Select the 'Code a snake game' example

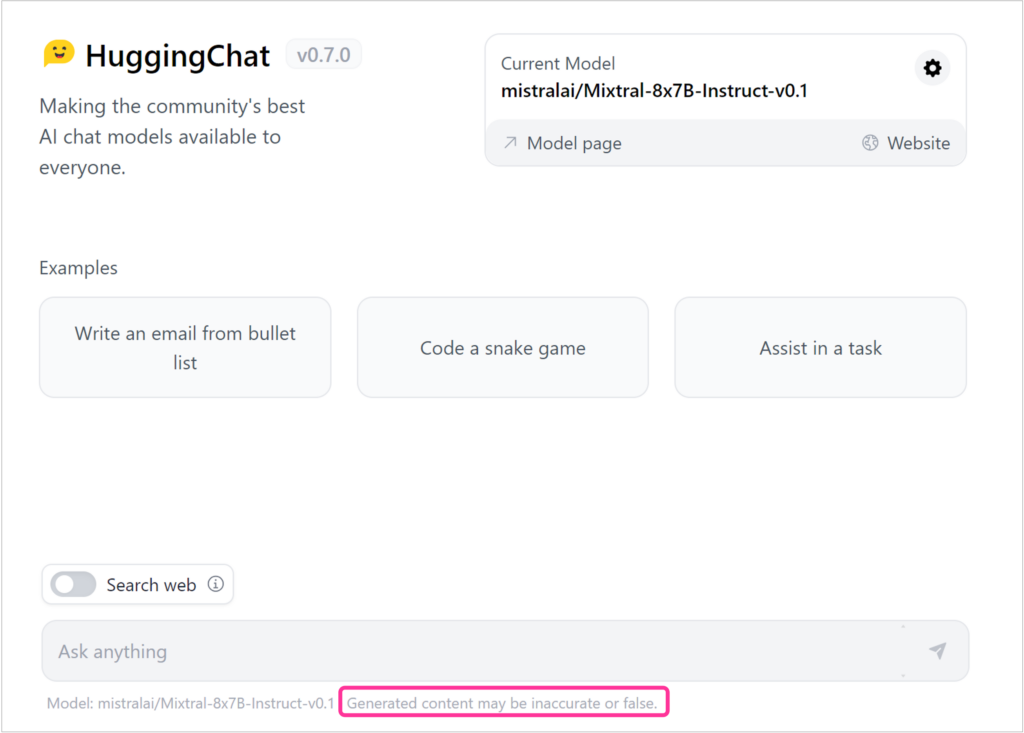pos(502,347)
